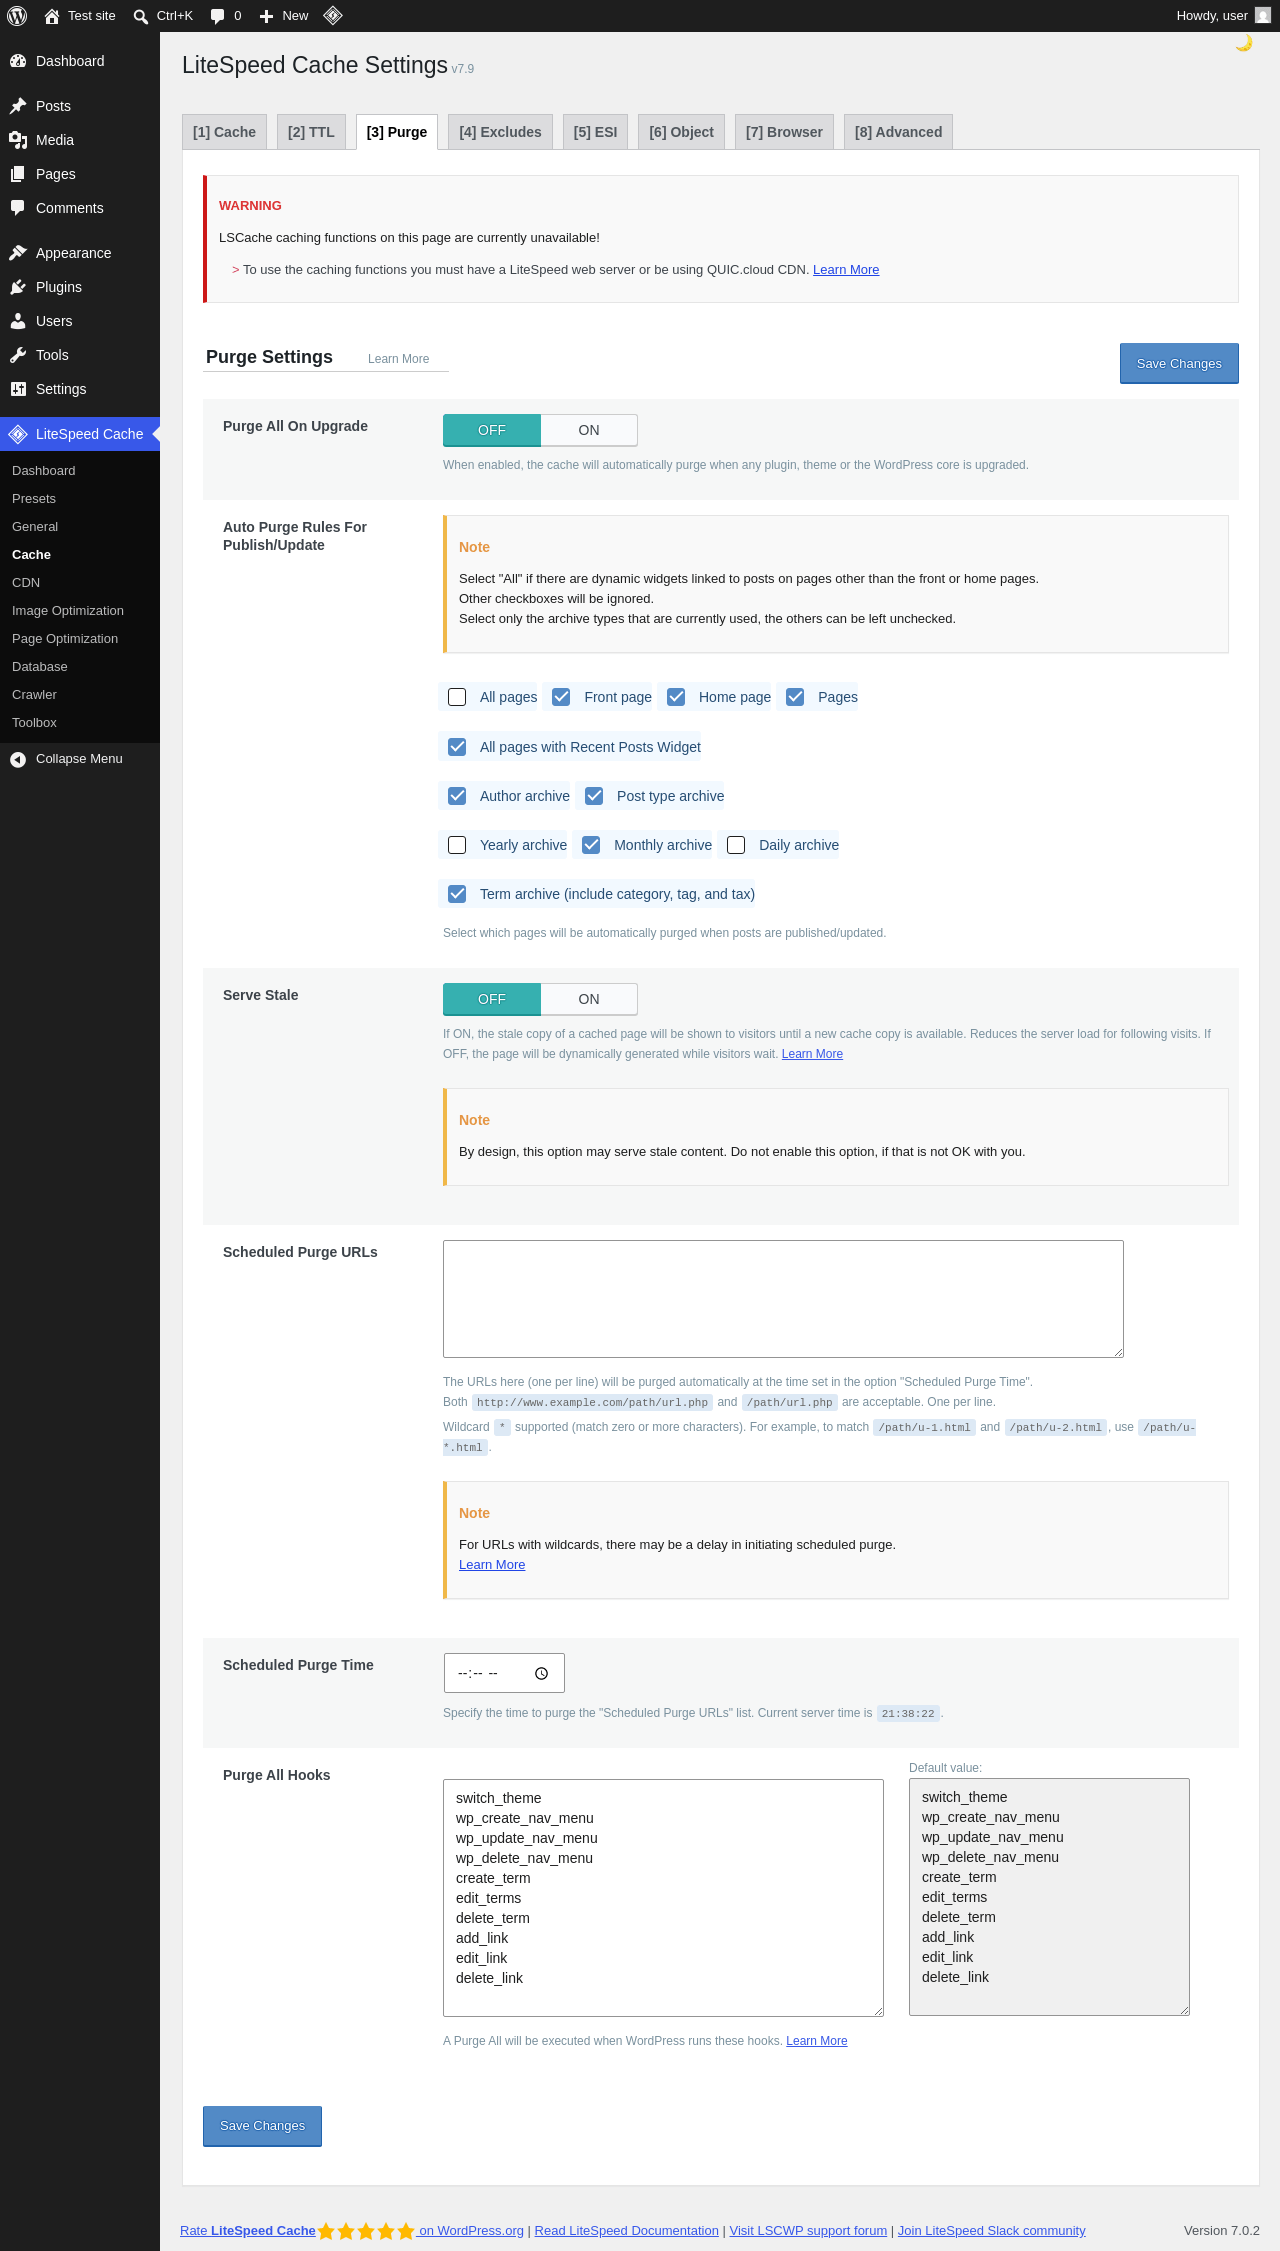
Task: Open the WordPress logo menu
Action: tap(17, 16)
